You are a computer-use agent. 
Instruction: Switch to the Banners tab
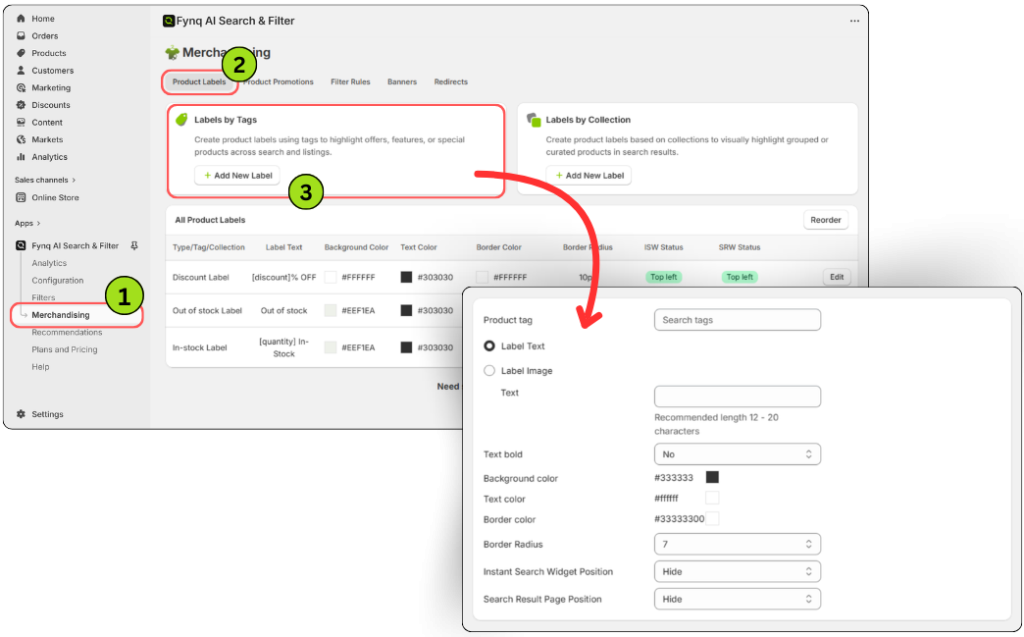[x=402, y=82]
